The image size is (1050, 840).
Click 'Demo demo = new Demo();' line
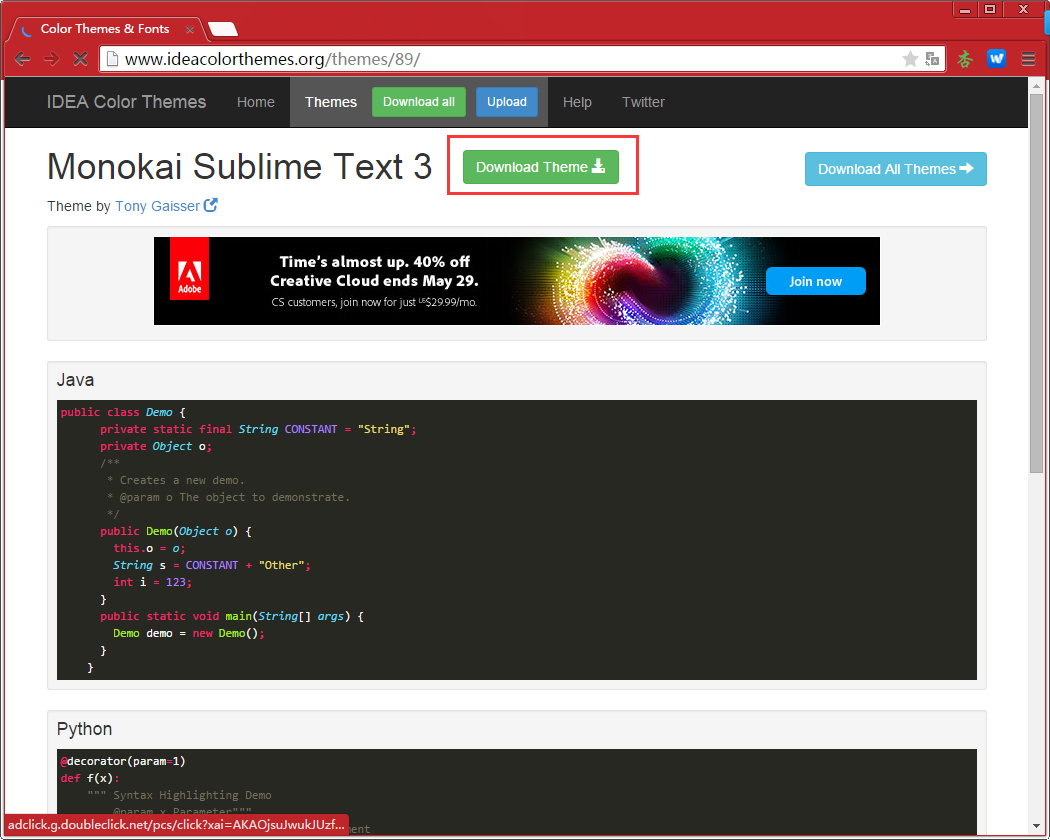pos(189,633)
